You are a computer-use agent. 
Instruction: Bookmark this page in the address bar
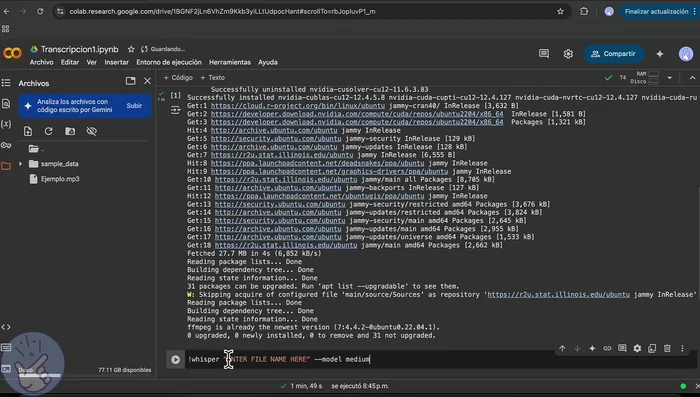(560, 12)
